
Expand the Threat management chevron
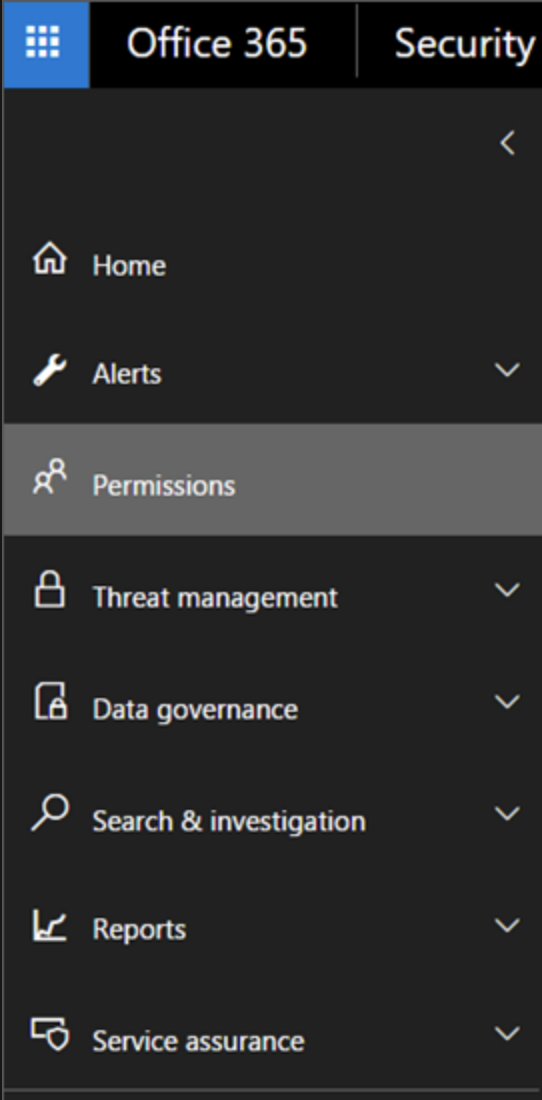click(507, 590)
